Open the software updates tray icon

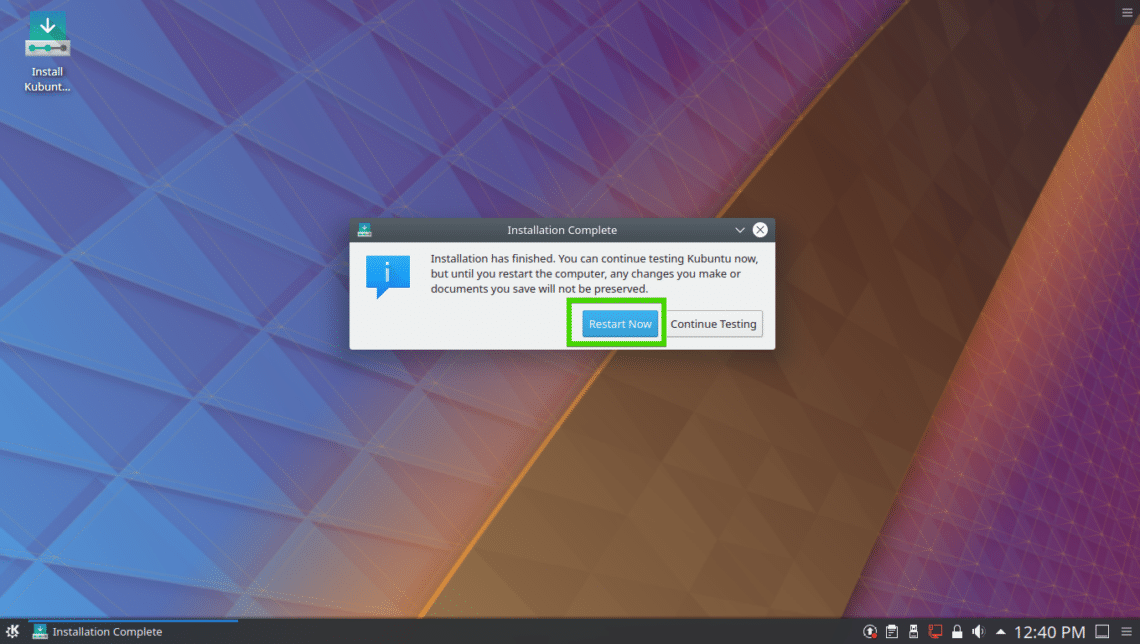870,632
